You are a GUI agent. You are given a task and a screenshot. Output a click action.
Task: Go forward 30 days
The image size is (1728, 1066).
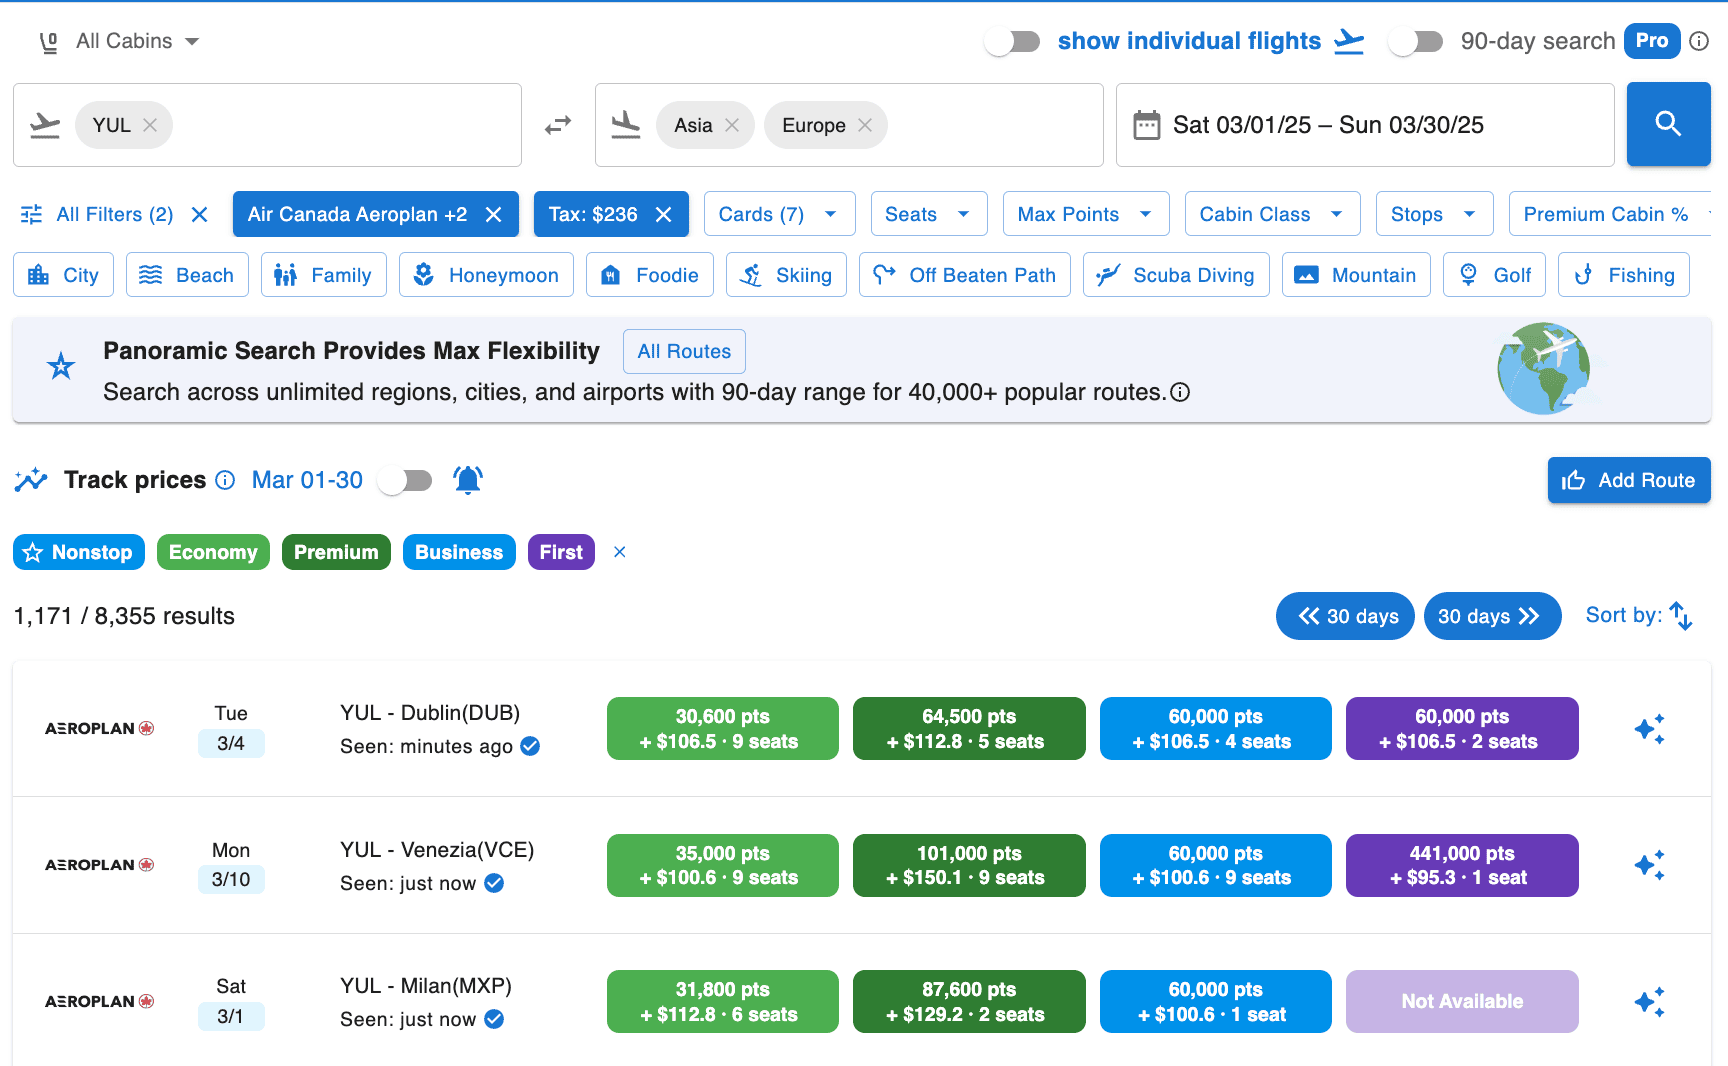click(1492, 616)
